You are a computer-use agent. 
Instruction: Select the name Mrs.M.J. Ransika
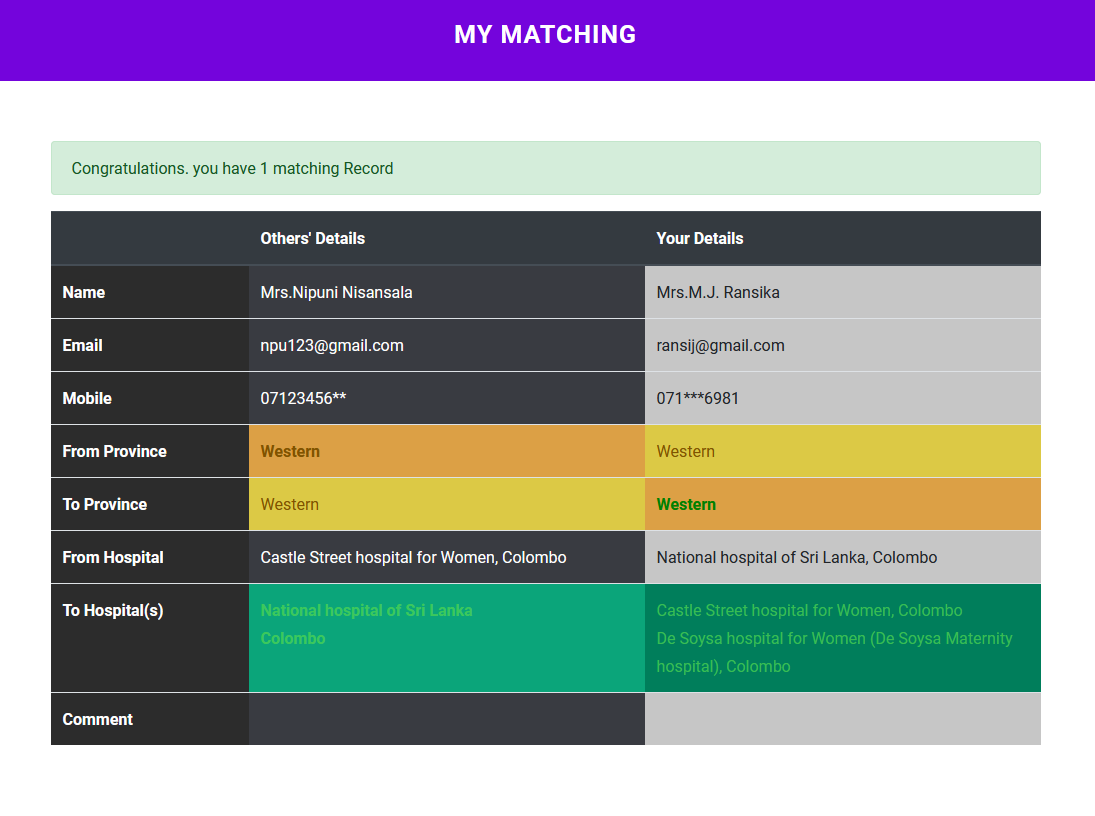(x=717, y=292)
